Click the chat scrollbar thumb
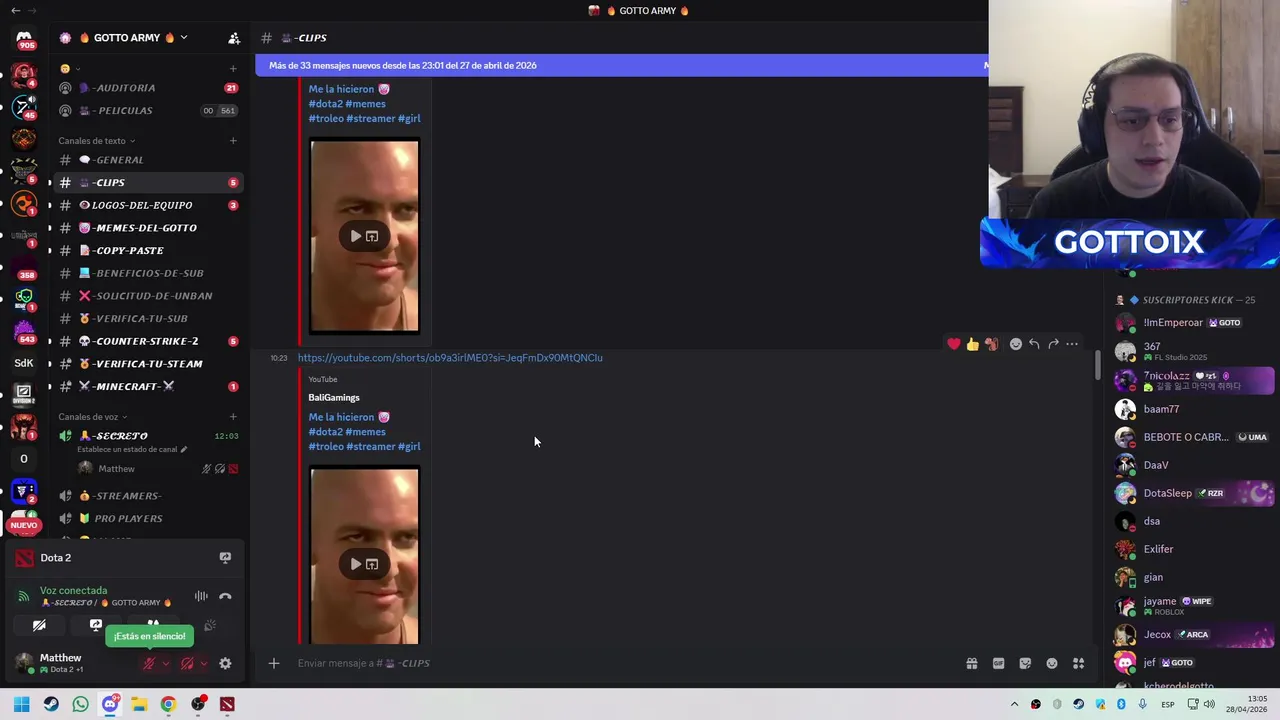 tap(1096, 364)
